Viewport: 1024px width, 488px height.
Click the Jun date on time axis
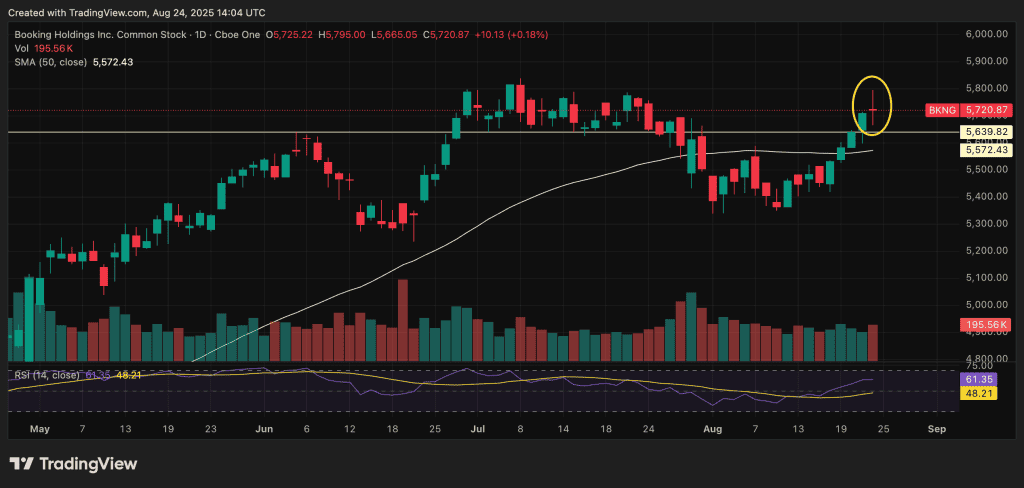[x=263, y=429]
